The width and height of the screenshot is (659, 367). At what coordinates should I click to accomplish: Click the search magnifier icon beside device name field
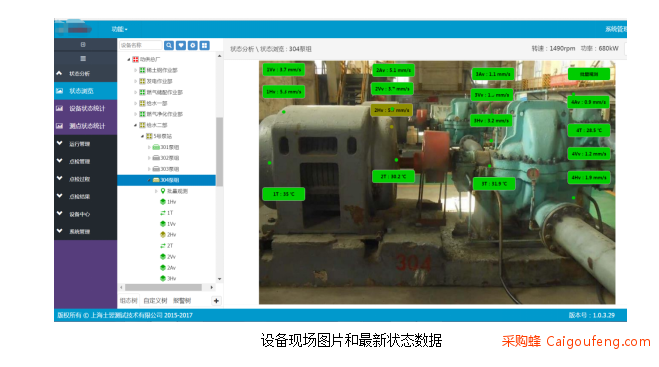coord(169,45)
